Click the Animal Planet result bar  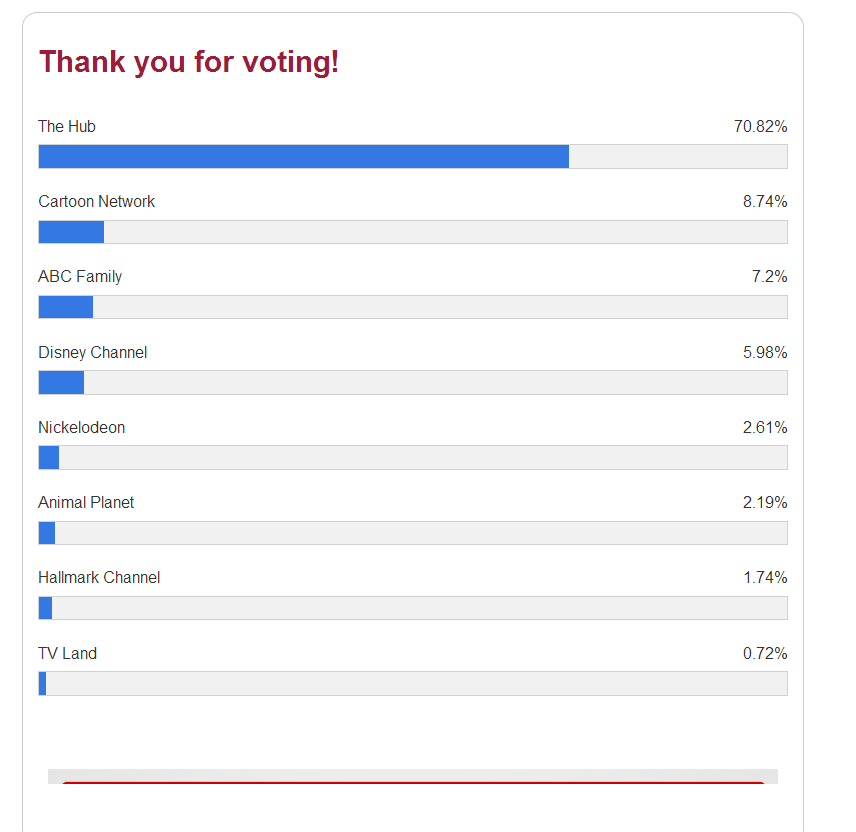pyautogui.click(x=413, y=533)
